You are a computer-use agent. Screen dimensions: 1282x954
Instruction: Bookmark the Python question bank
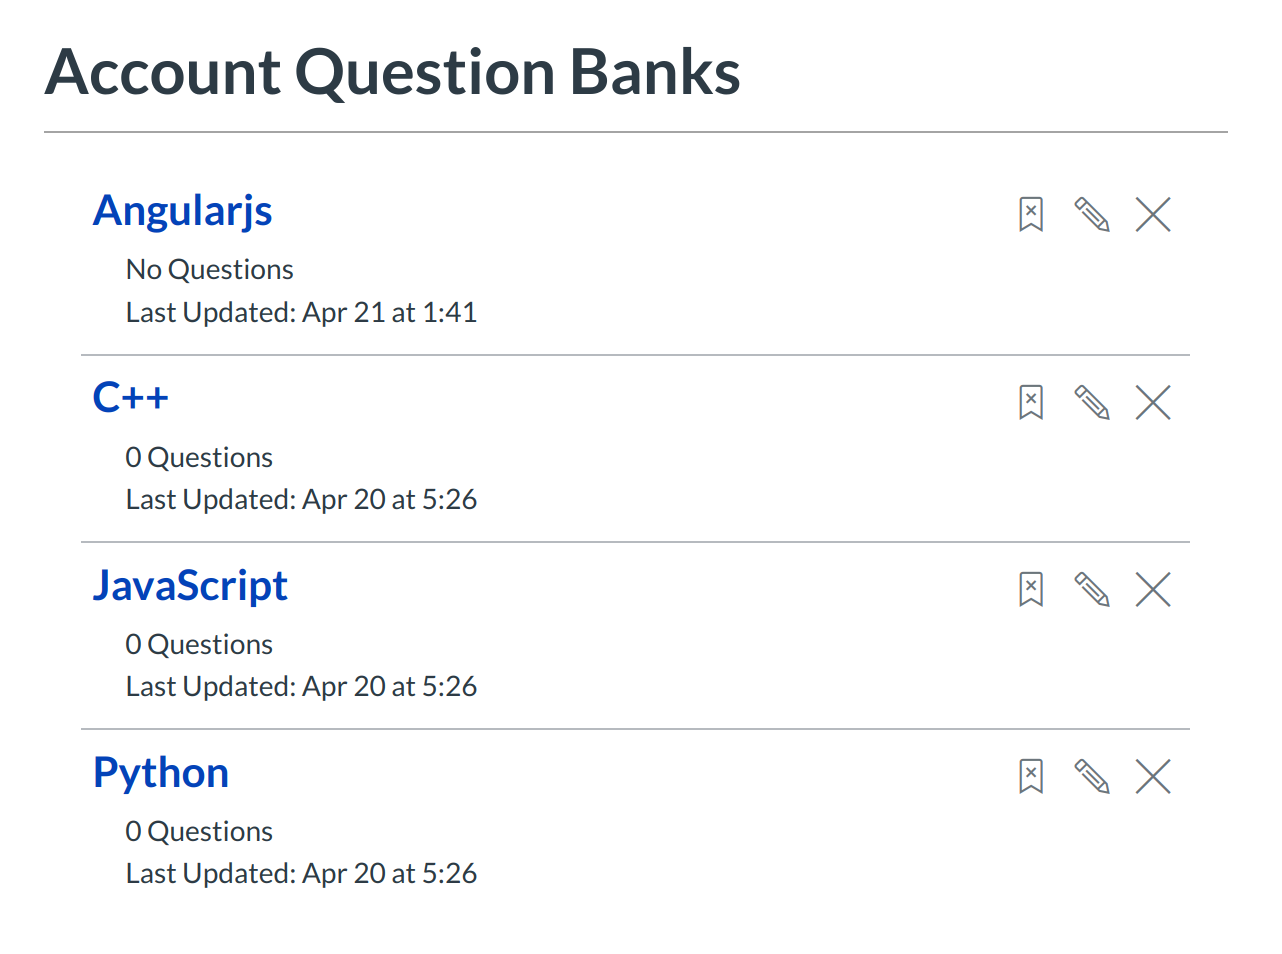click(x=1031, y=776)
